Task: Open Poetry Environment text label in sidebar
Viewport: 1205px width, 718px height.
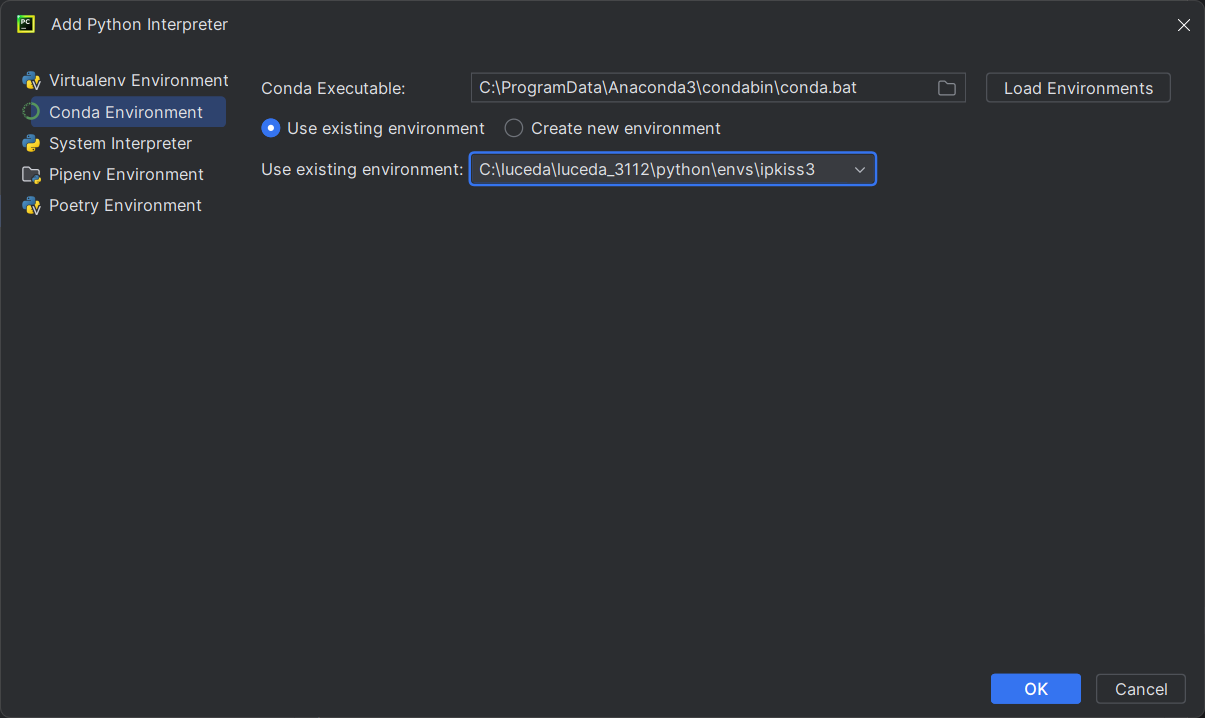Action: 125,206
